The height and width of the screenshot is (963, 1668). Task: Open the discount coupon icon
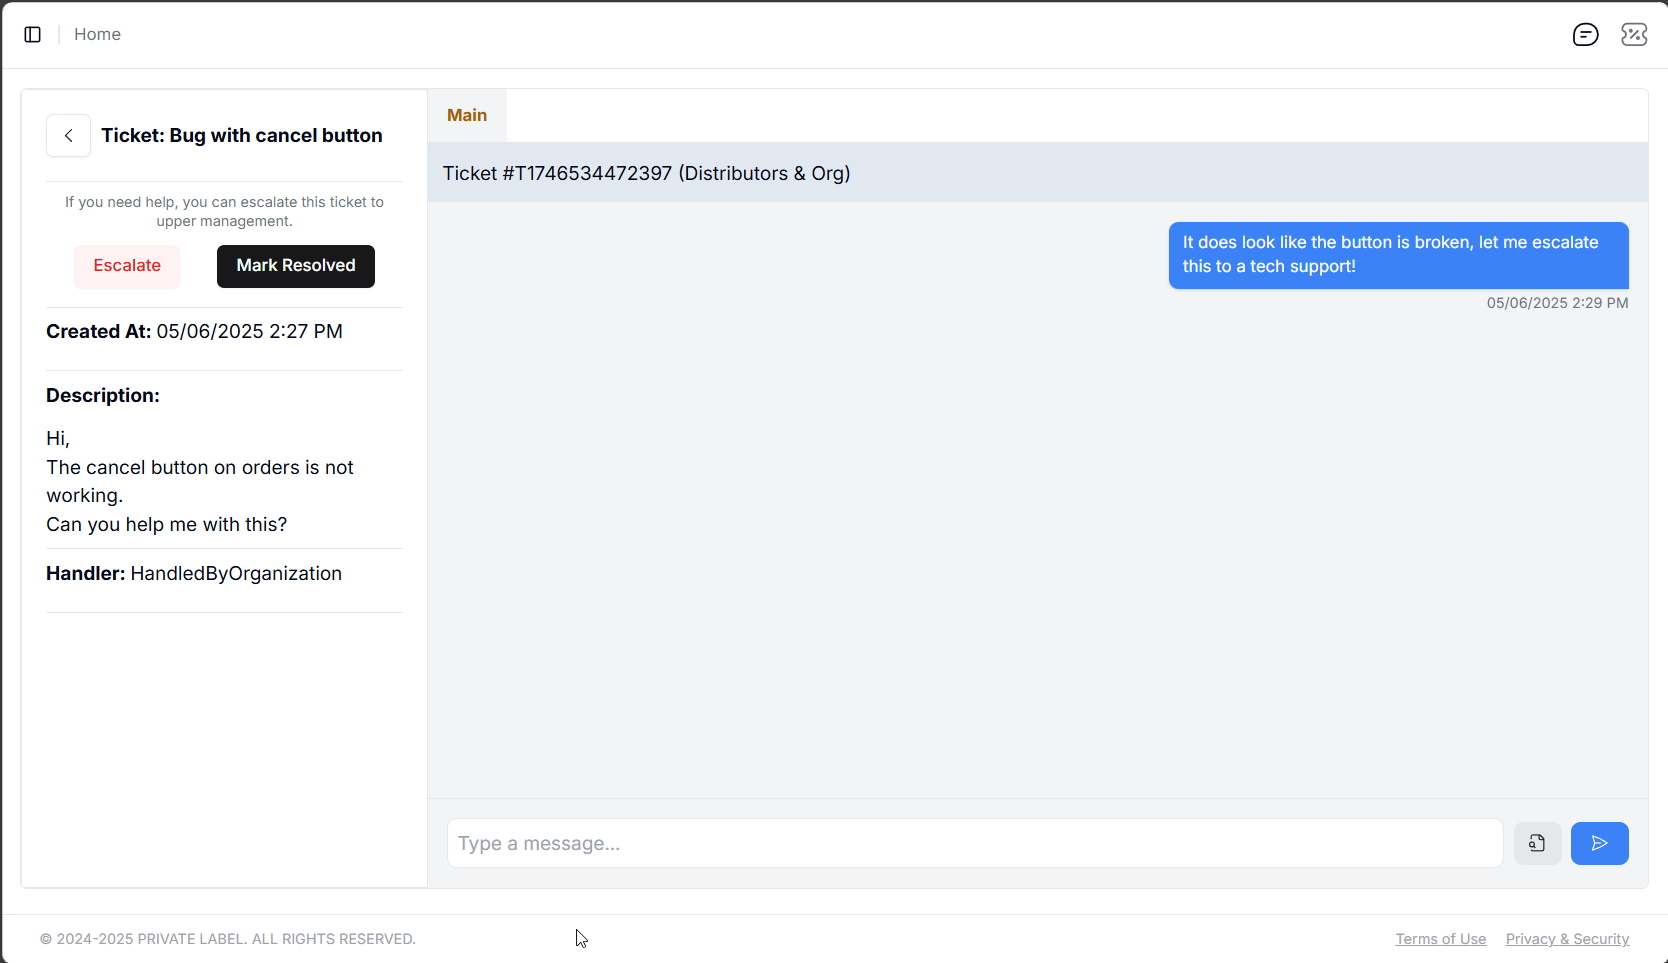1634,35
